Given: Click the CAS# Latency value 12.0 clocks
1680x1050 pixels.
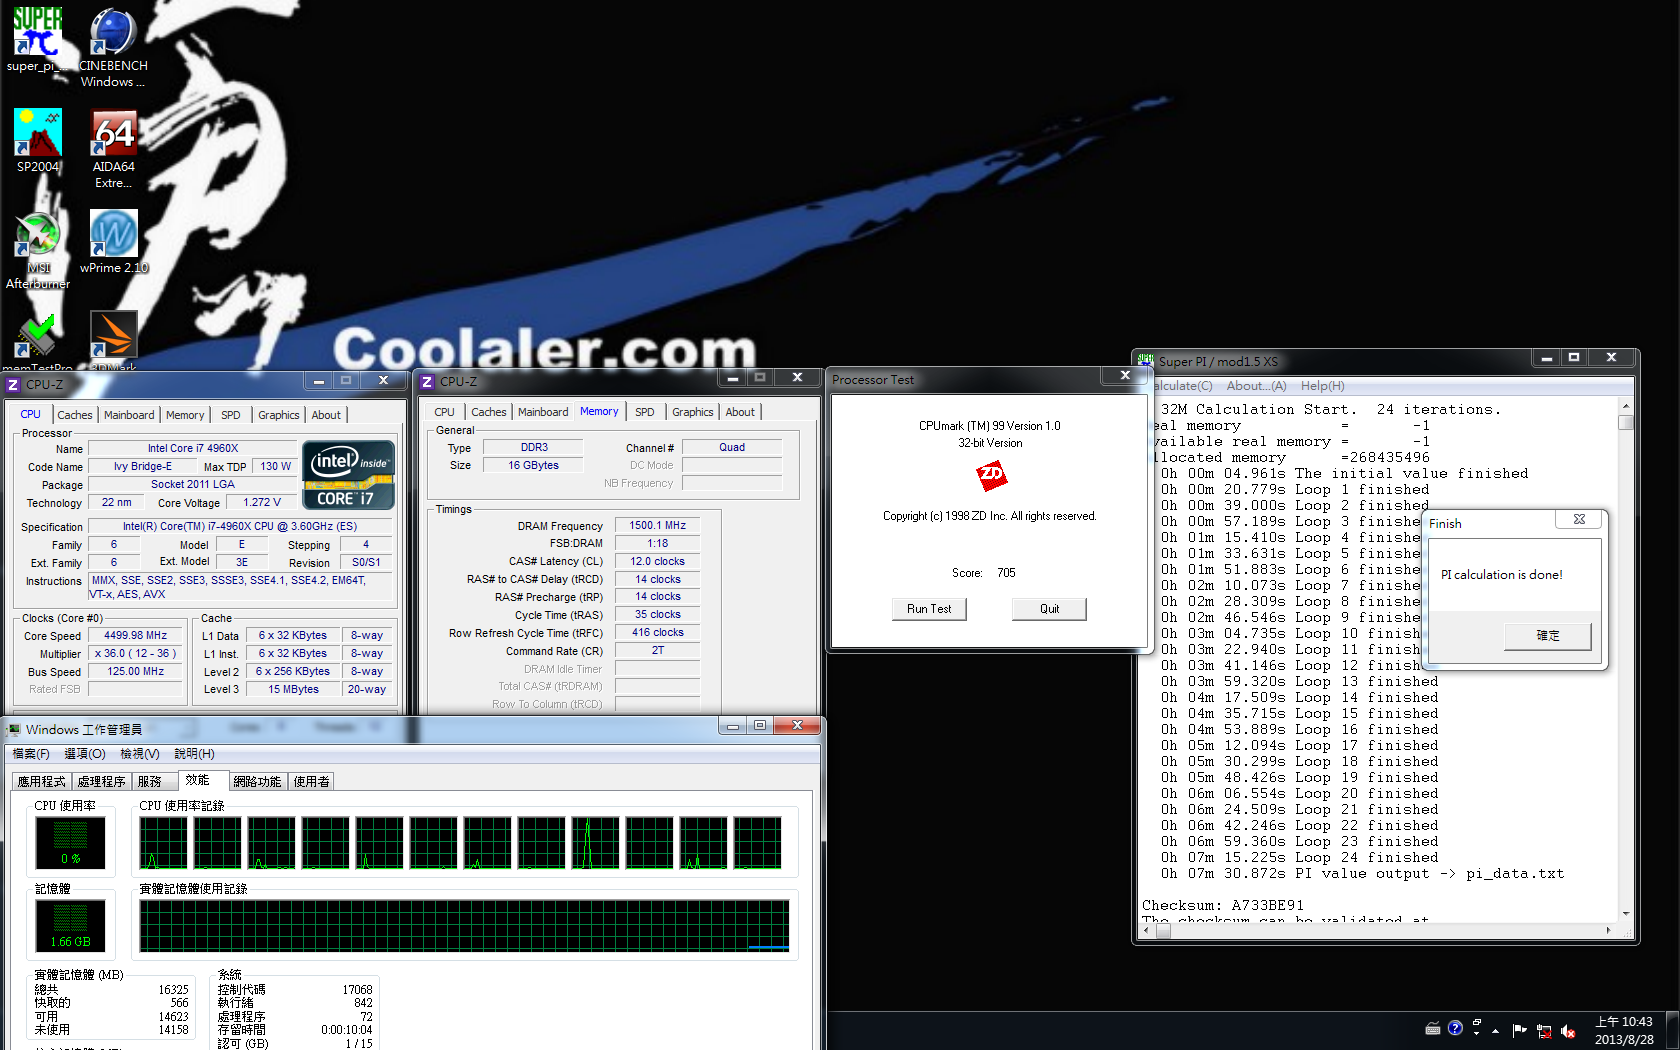Looking at the screenshot, I should [x=657, y=562].
